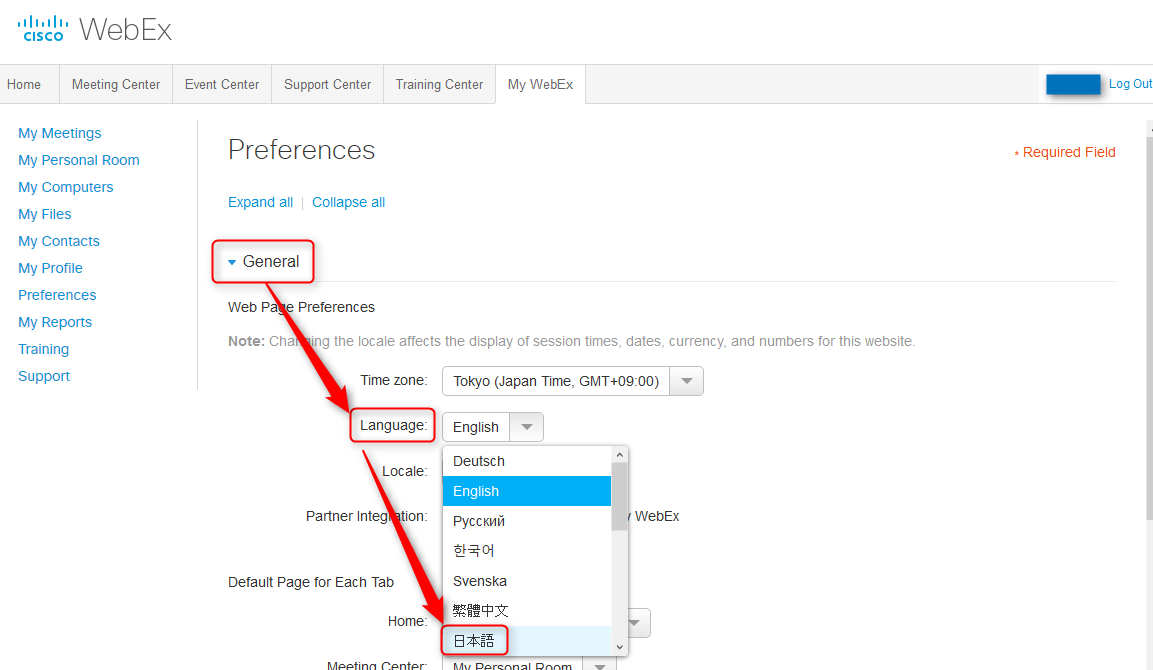Collapse the General section

(263, 262)
